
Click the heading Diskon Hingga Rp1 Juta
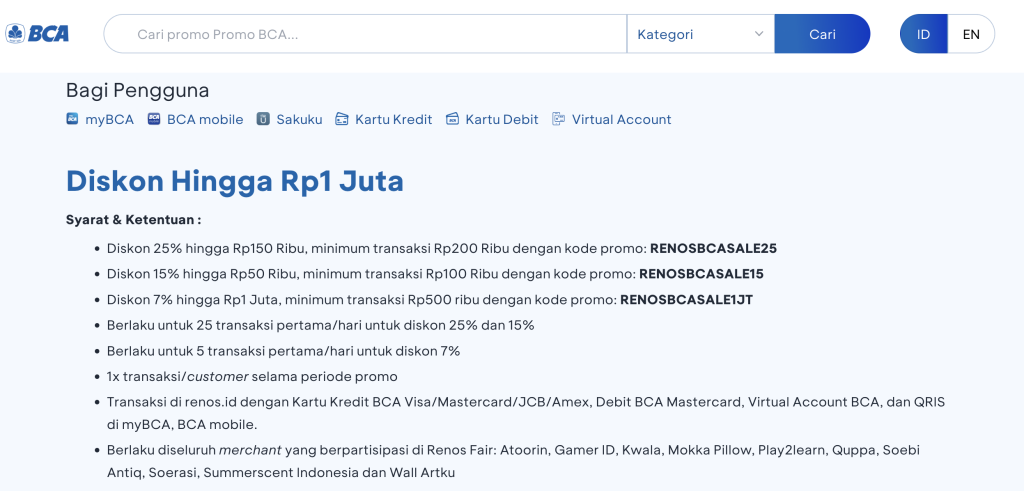pos(234,181)
